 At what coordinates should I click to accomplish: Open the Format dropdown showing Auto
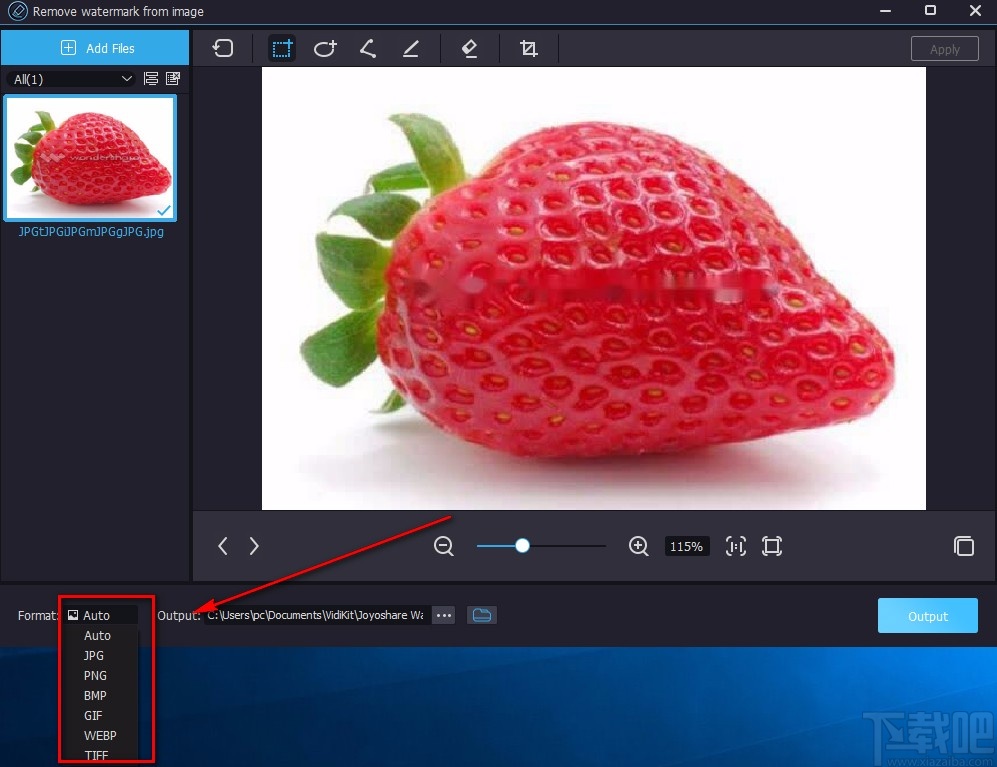click(101, 615)
